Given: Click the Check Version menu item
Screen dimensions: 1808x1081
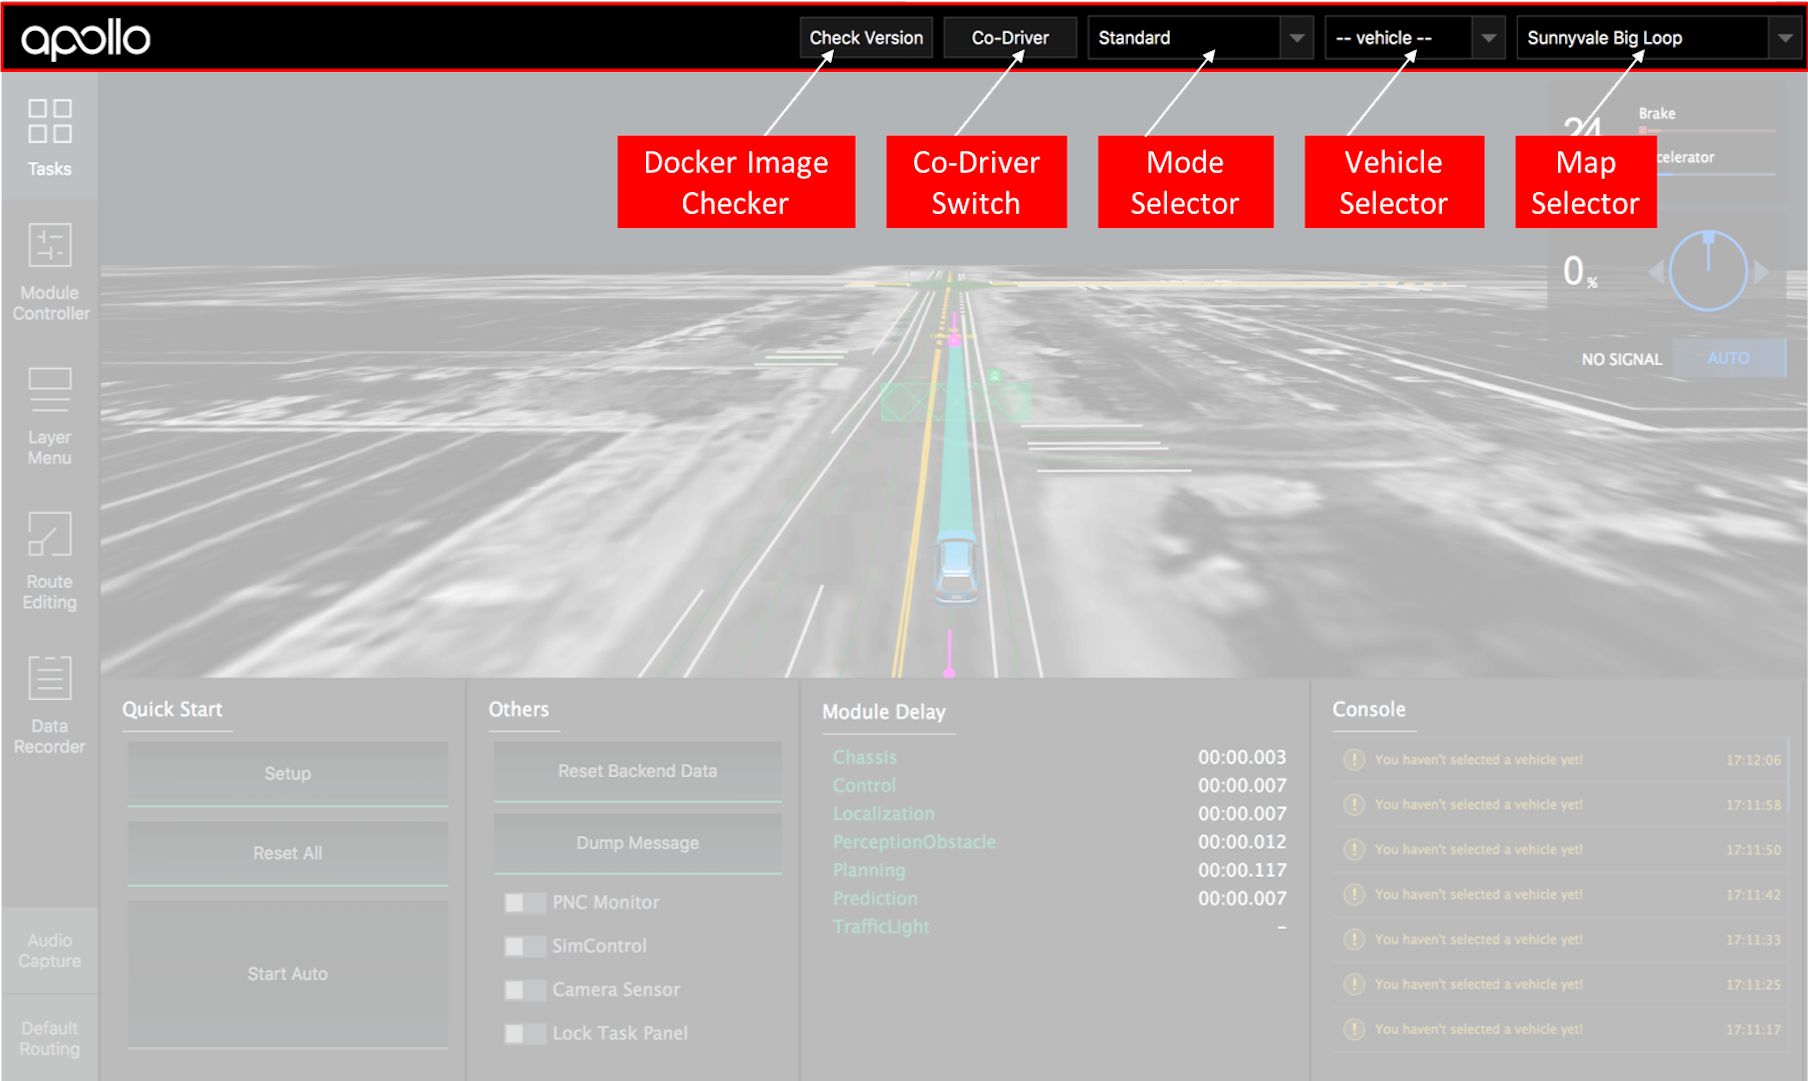Looking at the screenshot, I should 865,37.
